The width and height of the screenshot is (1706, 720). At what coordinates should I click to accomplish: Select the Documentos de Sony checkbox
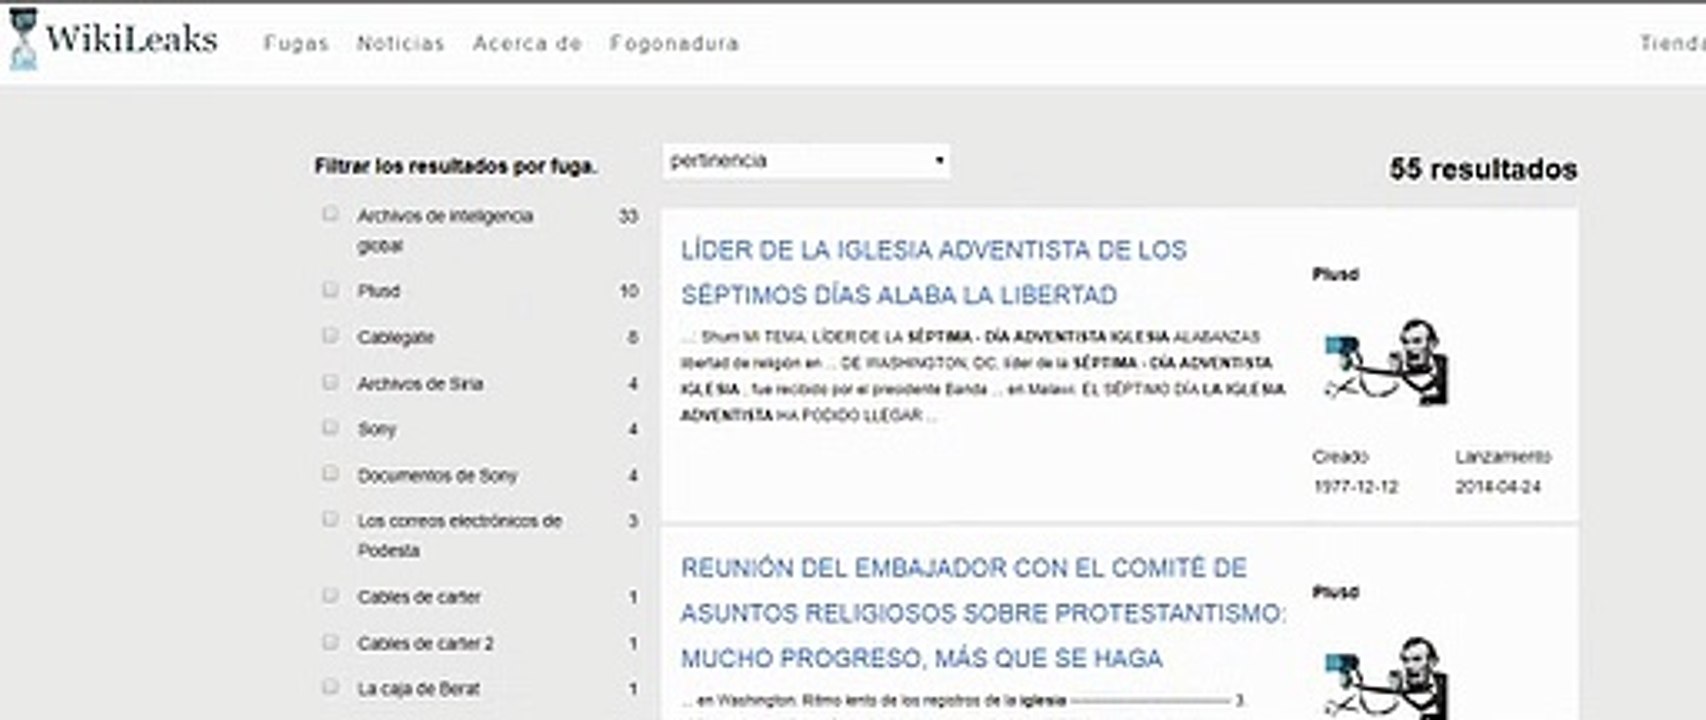click(x=330, y=473)
